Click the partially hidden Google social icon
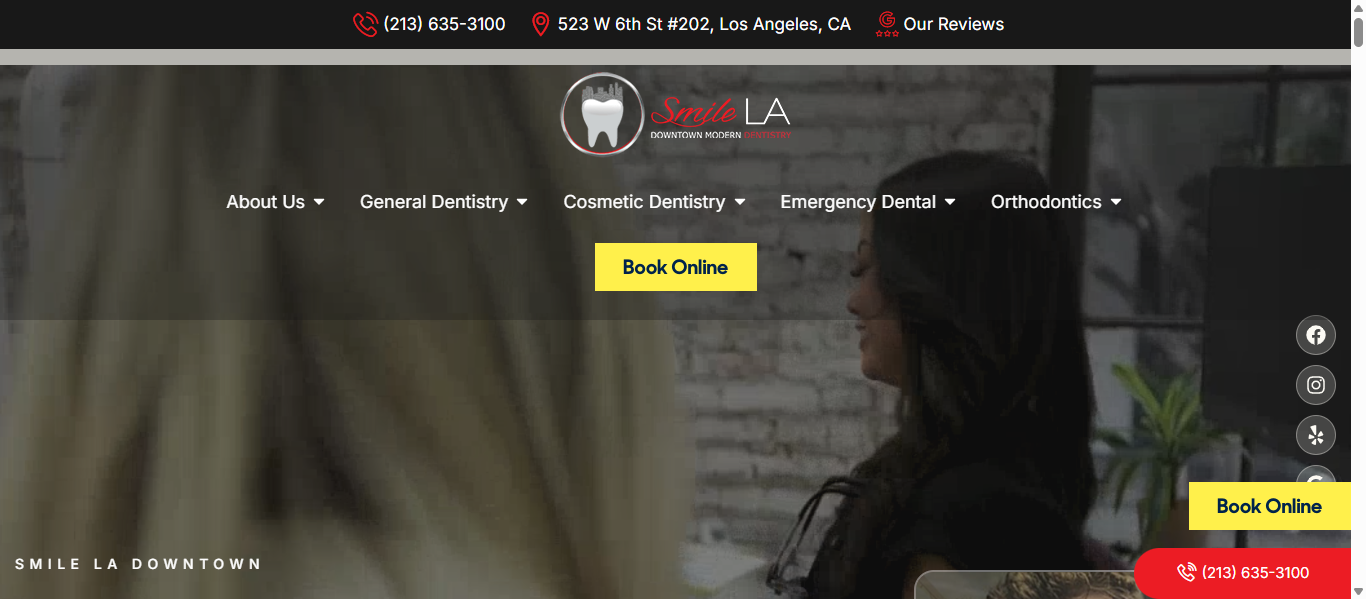The height and width of the screenshot is (599, 1366). pos(1316,474)
